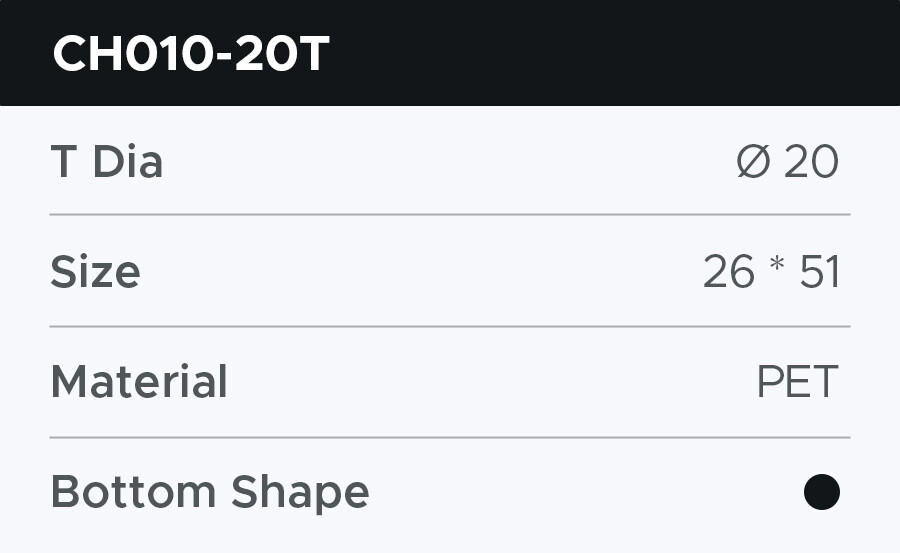Click the word Dia in the first row
Image resolution: width=900 pixels, height=553 pixels.
click(127, 162)
